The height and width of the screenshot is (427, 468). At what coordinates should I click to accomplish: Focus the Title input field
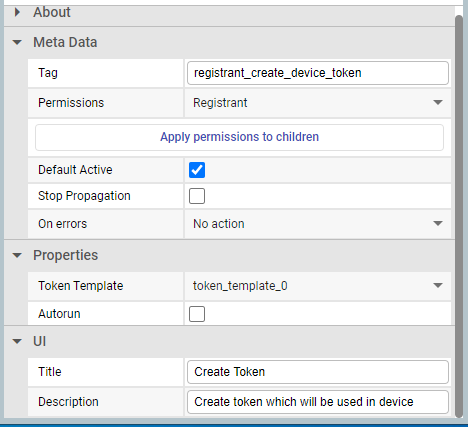(318, 372)
